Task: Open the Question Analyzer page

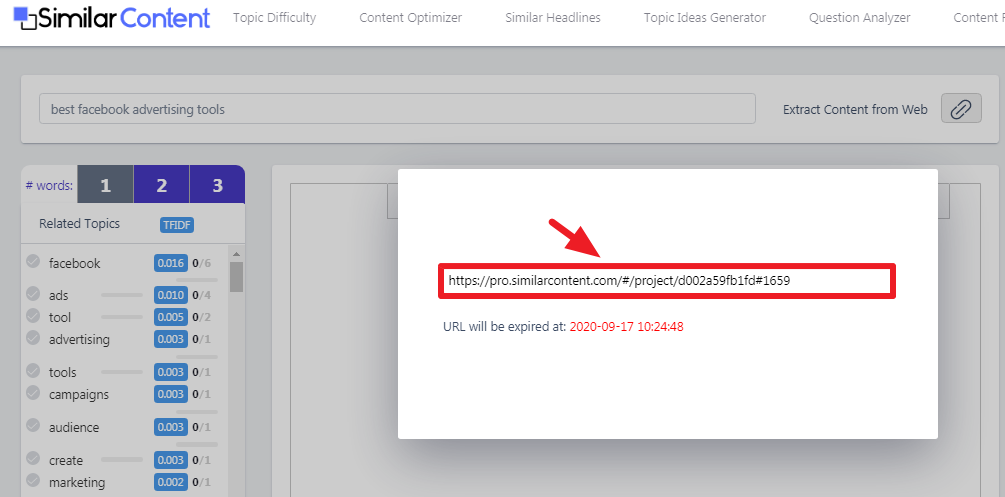Action: click(860, 18)
